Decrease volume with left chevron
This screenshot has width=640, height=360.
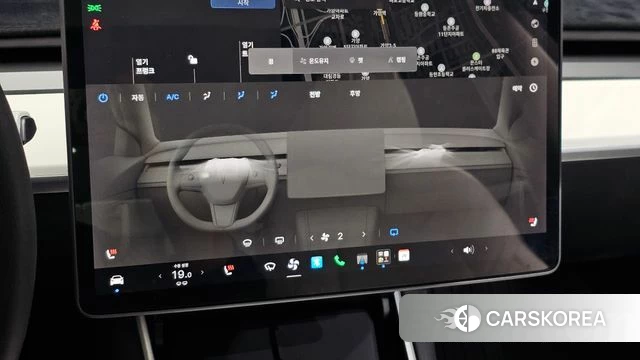click(x=452, y=251)
